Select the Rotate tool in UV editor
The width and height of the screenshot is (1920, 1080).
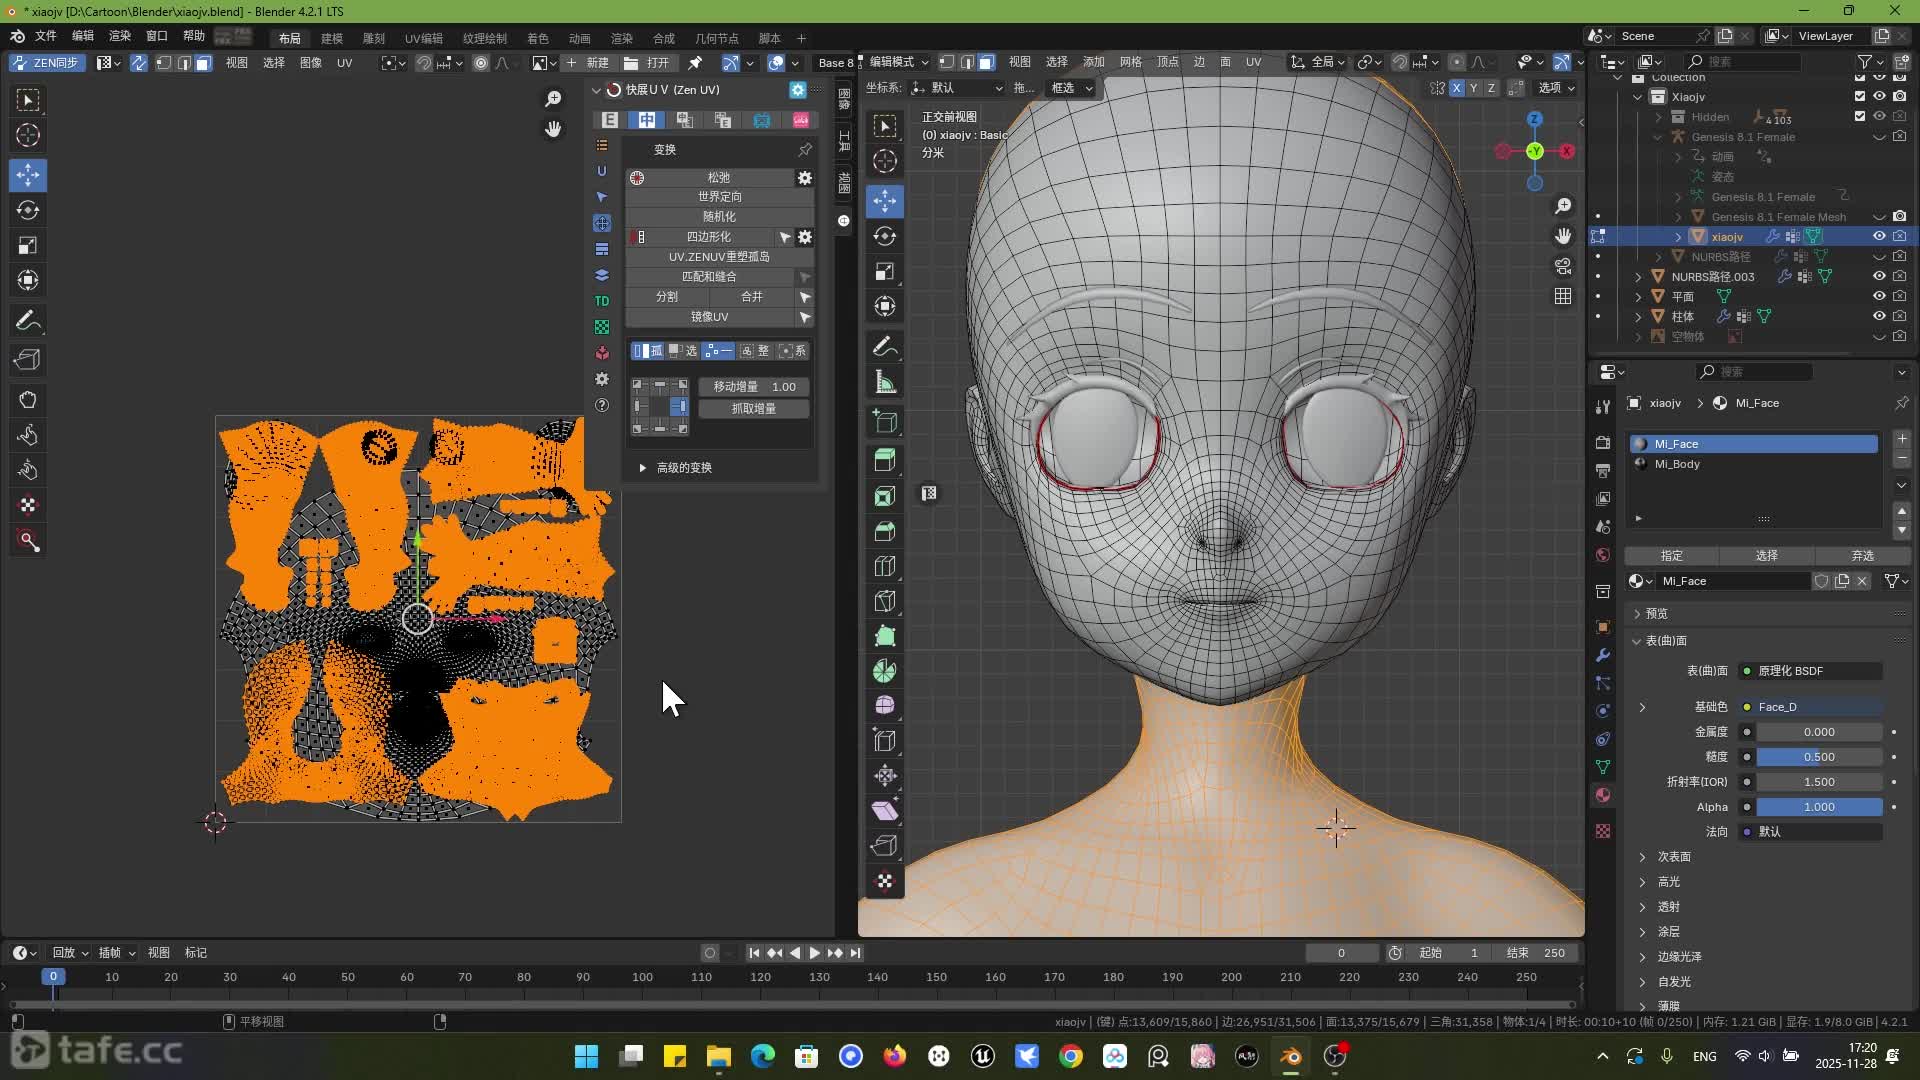(x=28, y=211)
